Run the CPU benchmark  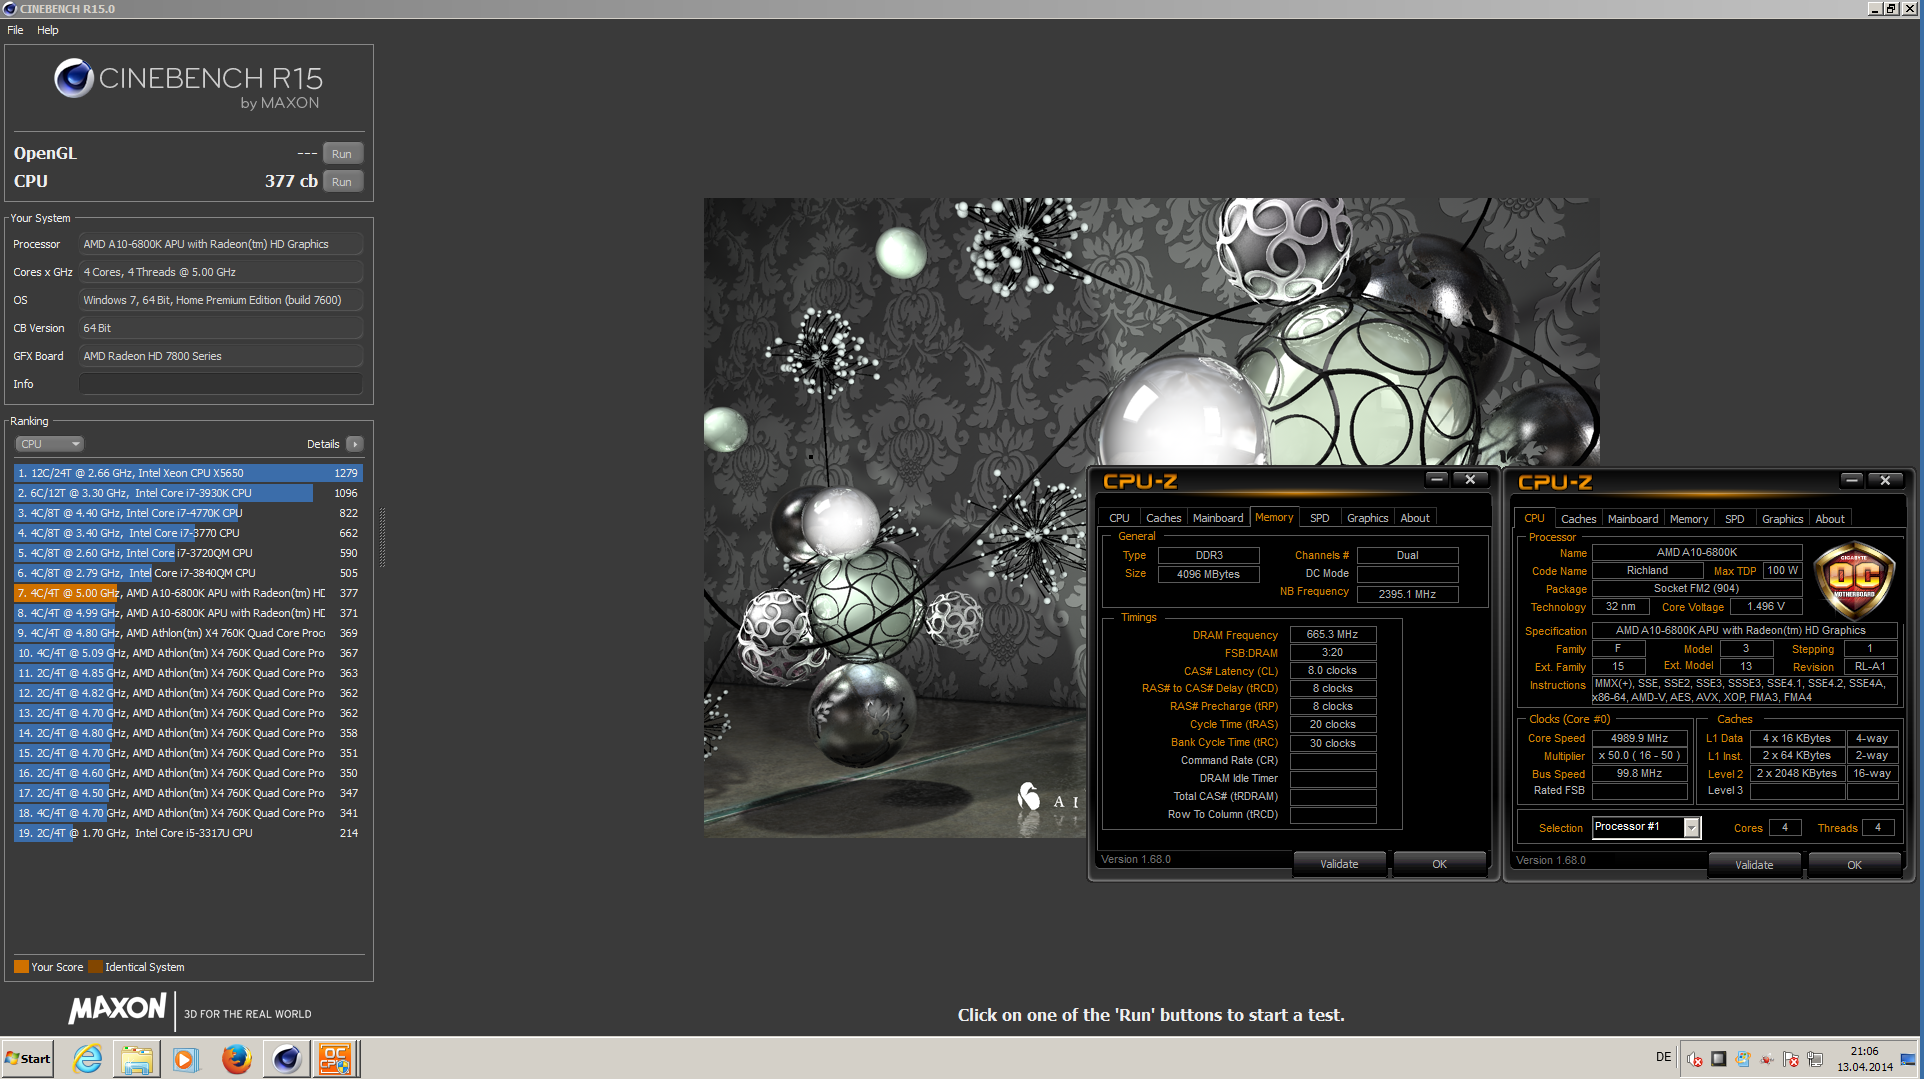(342, 182)
